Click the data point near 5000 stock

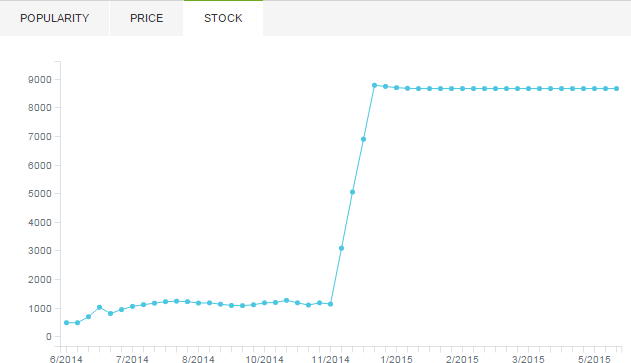(353, 192)
